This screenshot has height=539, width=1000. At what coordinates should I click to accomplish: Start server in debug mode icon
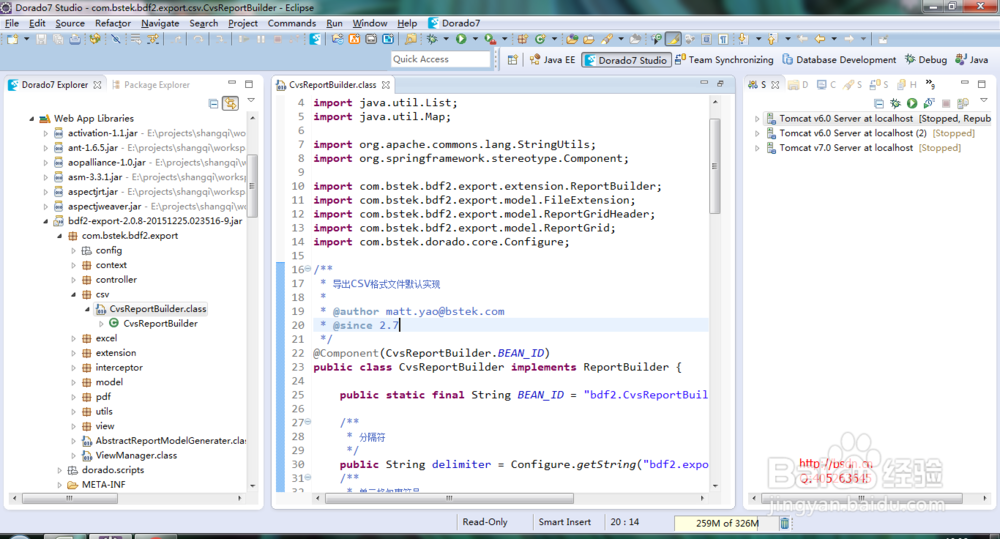pos(896,103)
